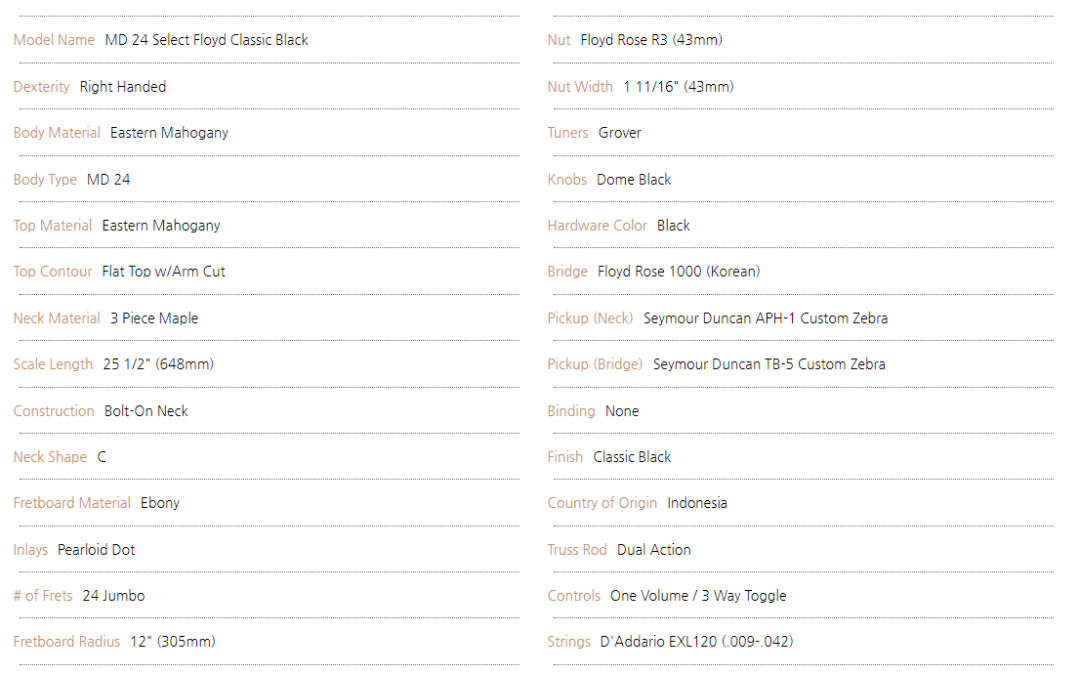This screenshot has height=675, width=1080.
Task: Click the # of Frets label
Action: tap(43, 596)
